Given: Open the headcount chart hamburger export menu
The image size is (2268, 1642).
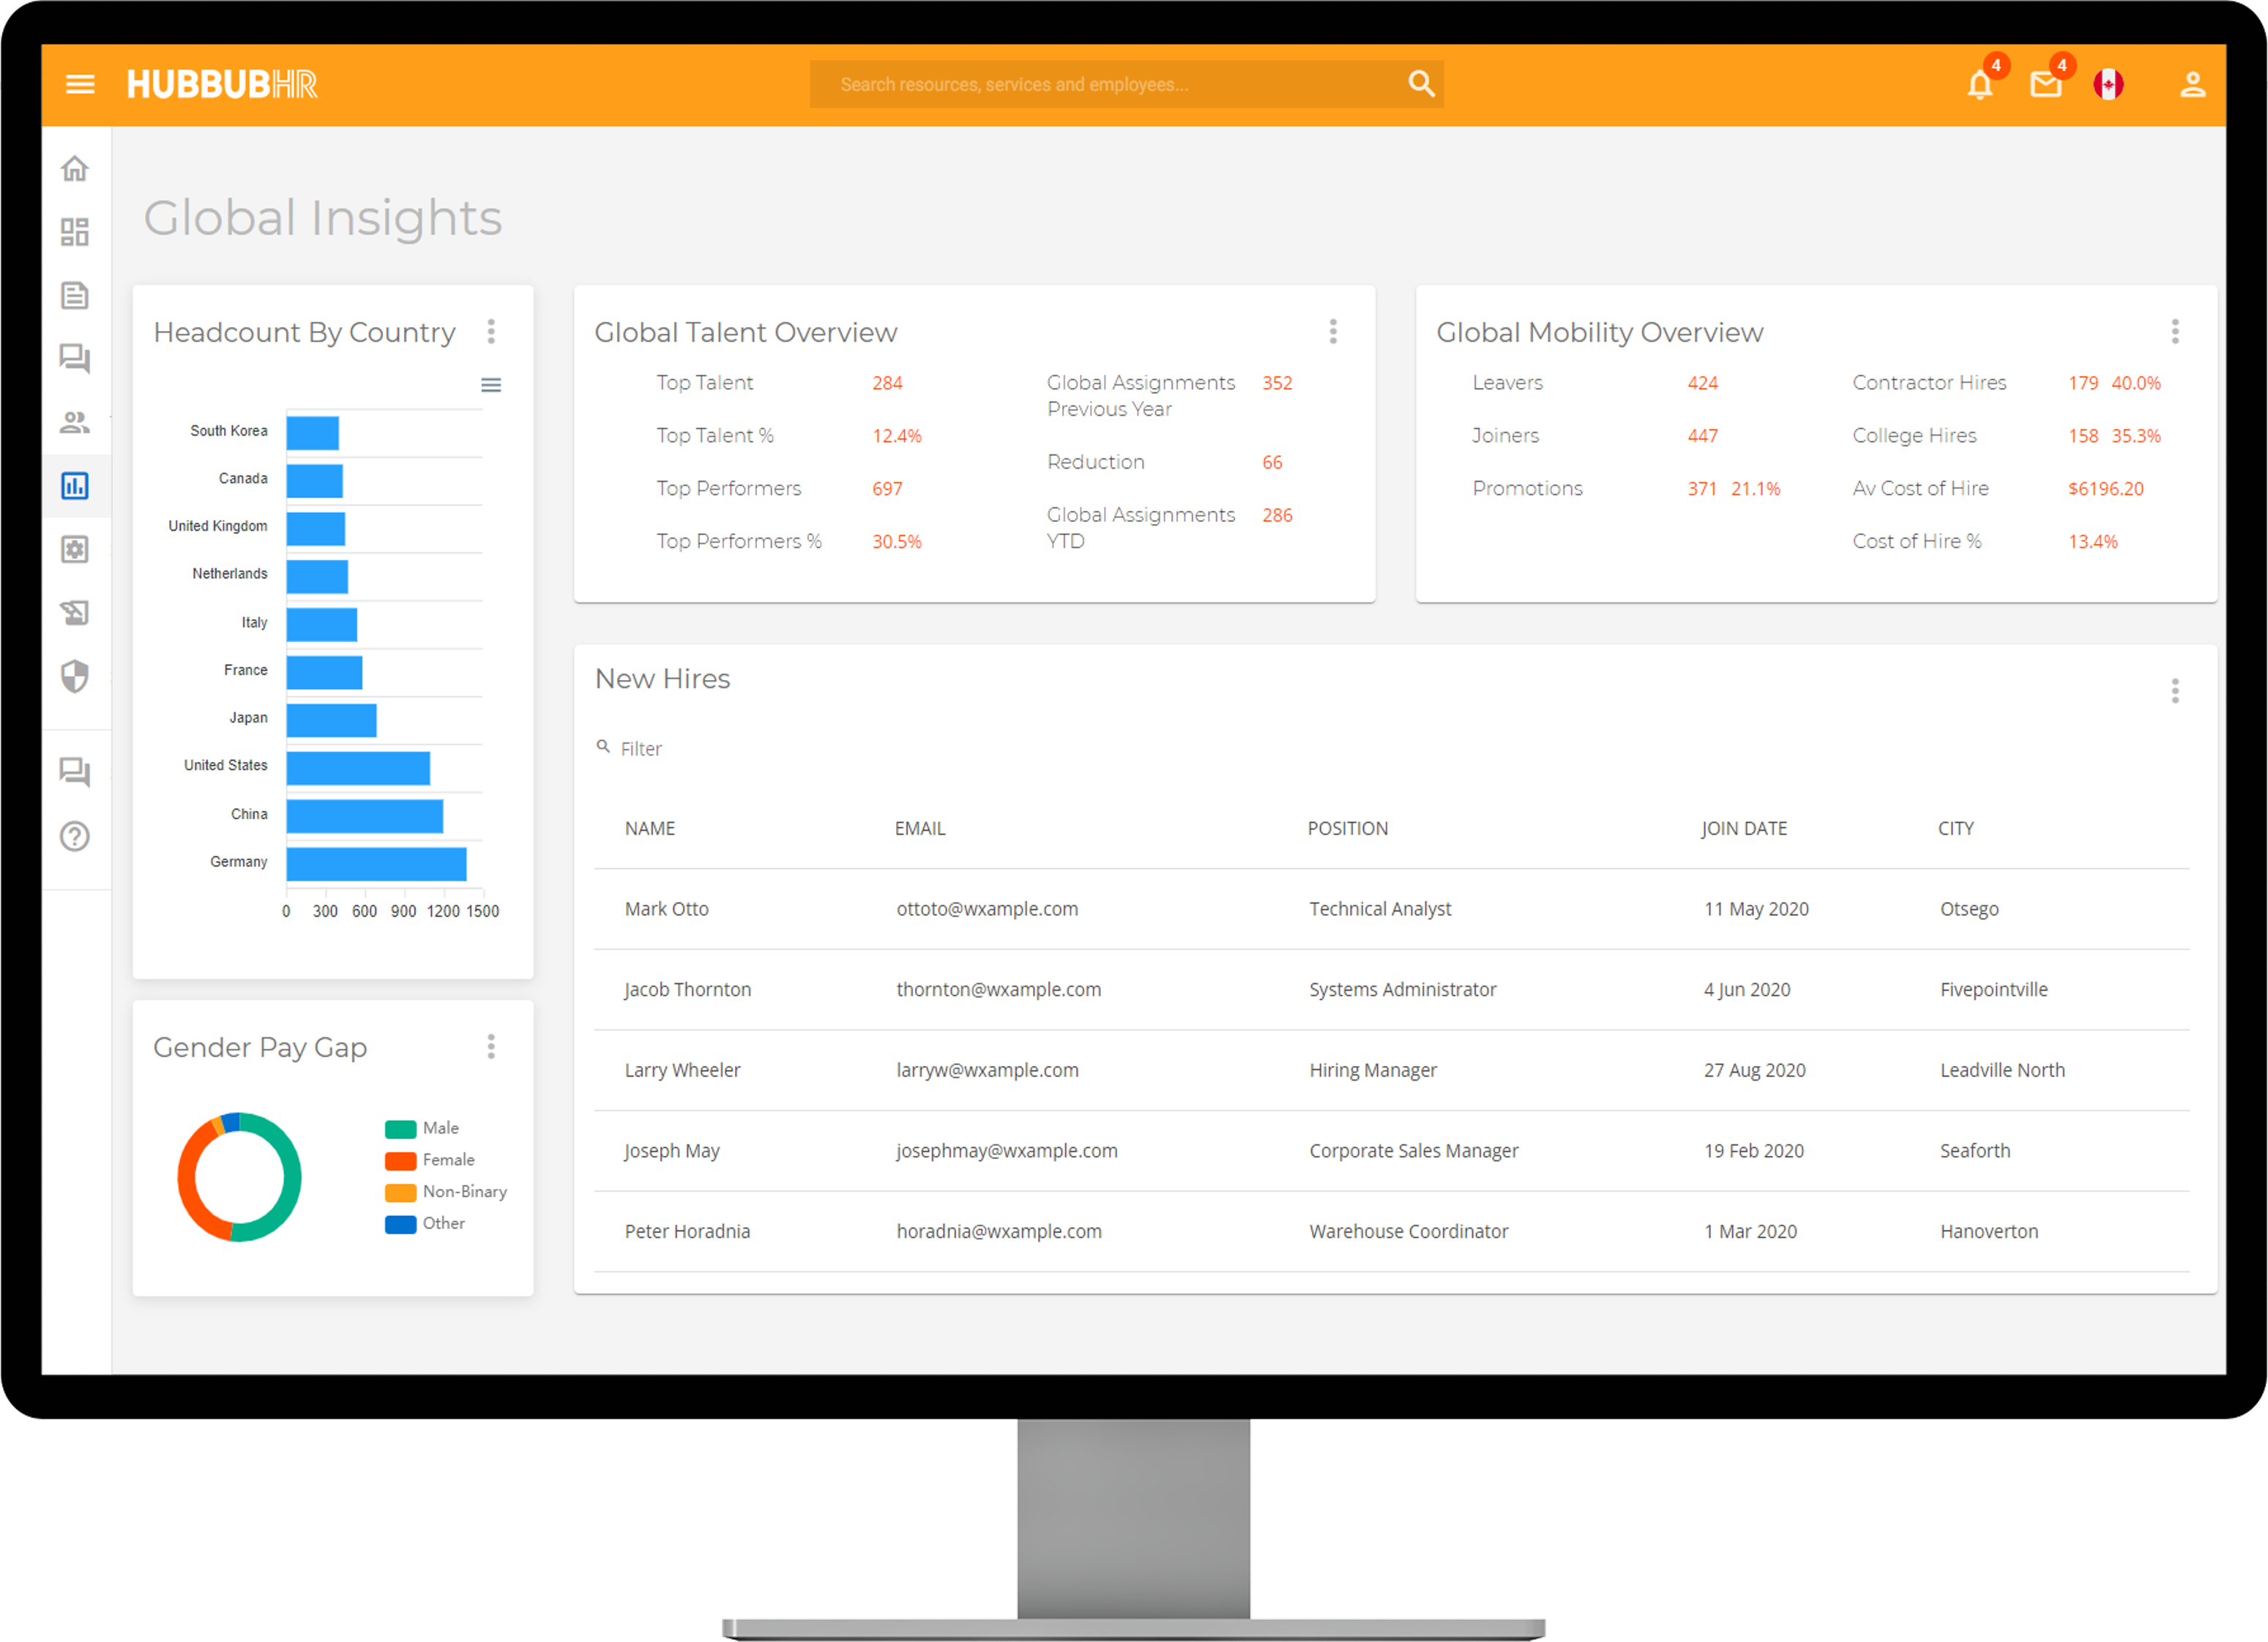Looking at the screenshot, I should 491,385.
